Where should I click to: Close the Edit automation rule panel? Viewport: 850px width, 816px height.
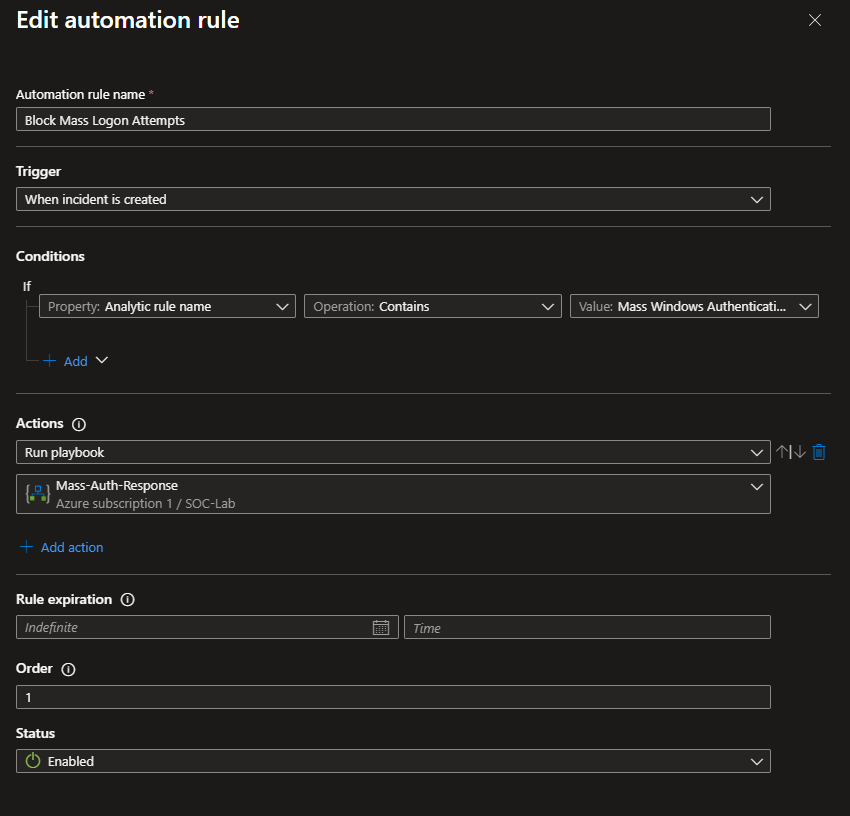(x=815, y=20)
